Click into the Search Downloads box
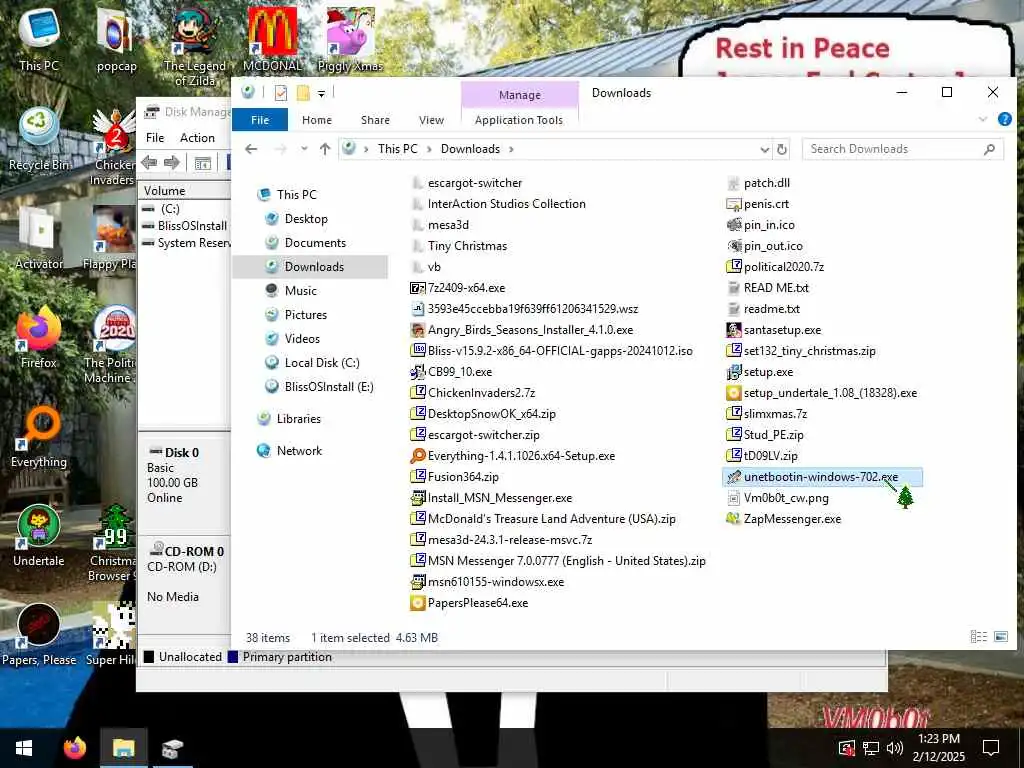This screenshot has width=1024, height=768. pos(903,149)
